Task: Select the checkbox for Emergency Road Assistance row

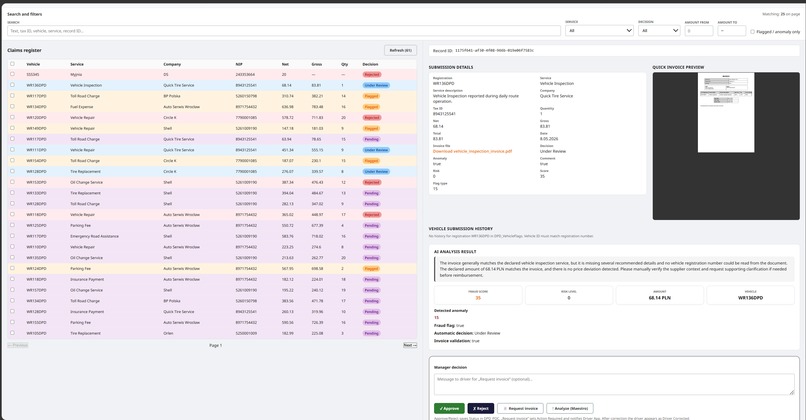Action: tap(12, 236)
